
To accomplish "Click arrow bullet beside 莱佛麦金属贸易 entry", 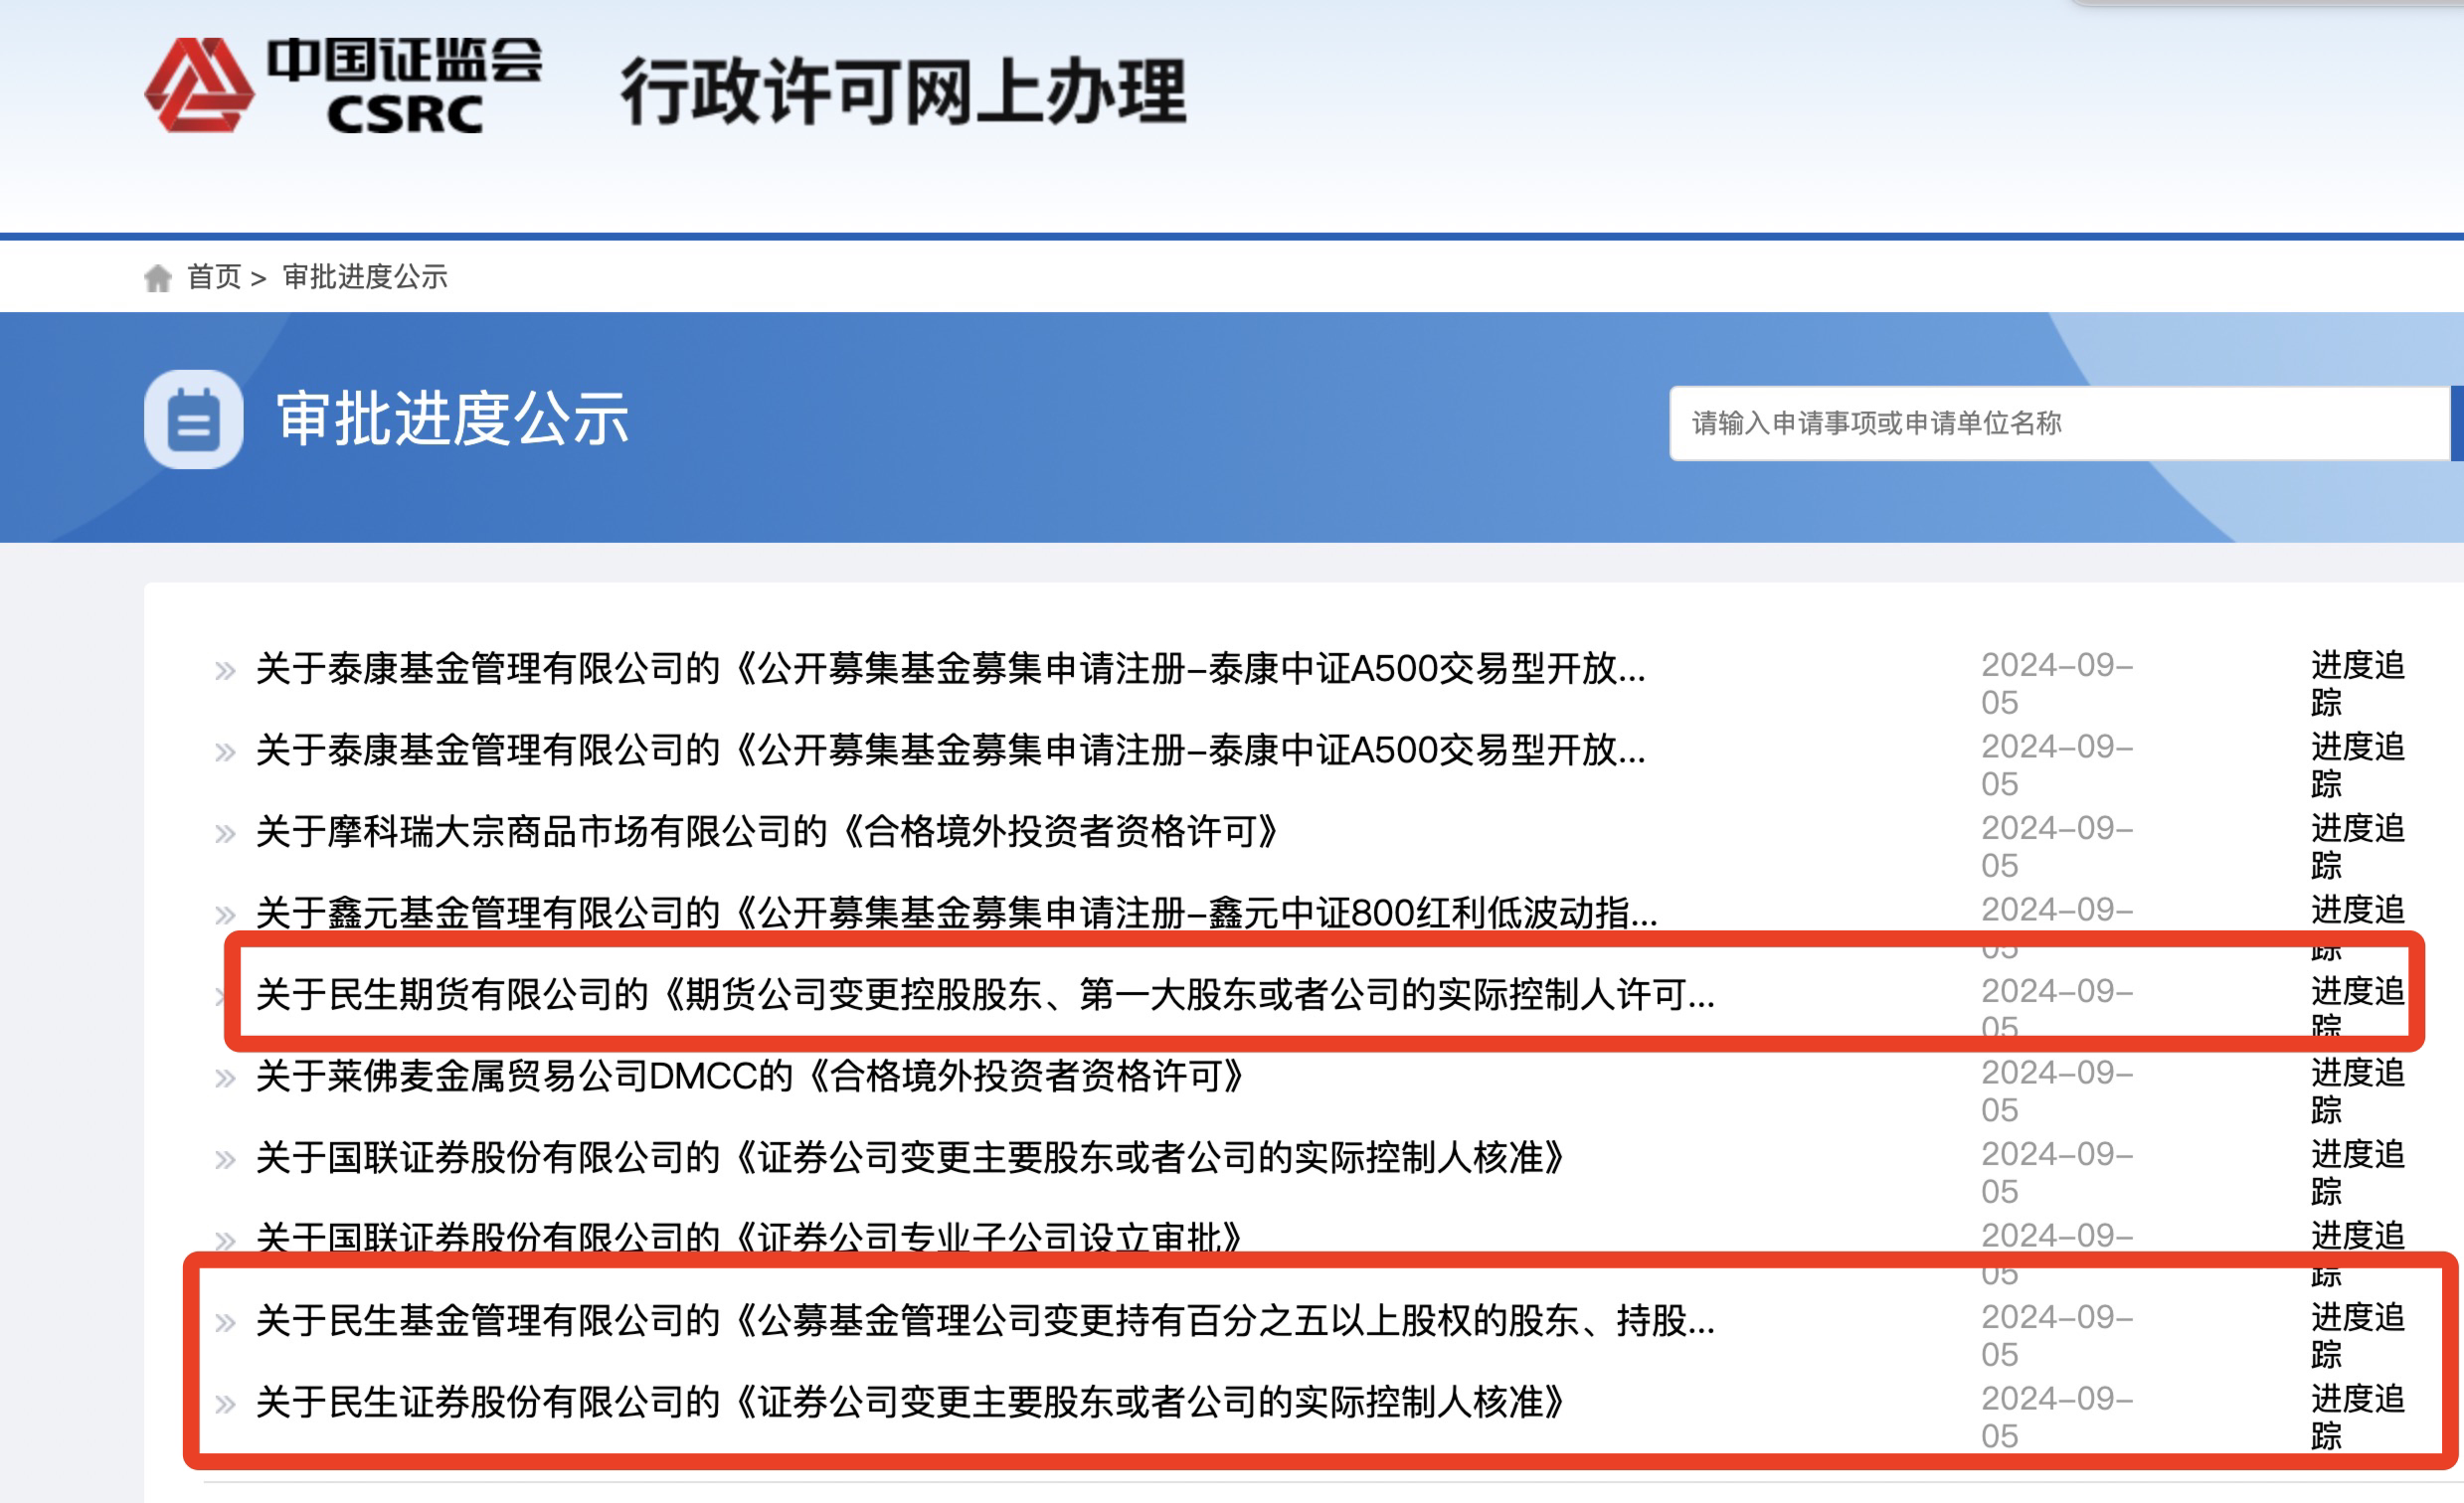I will (x=225, y=1078).
